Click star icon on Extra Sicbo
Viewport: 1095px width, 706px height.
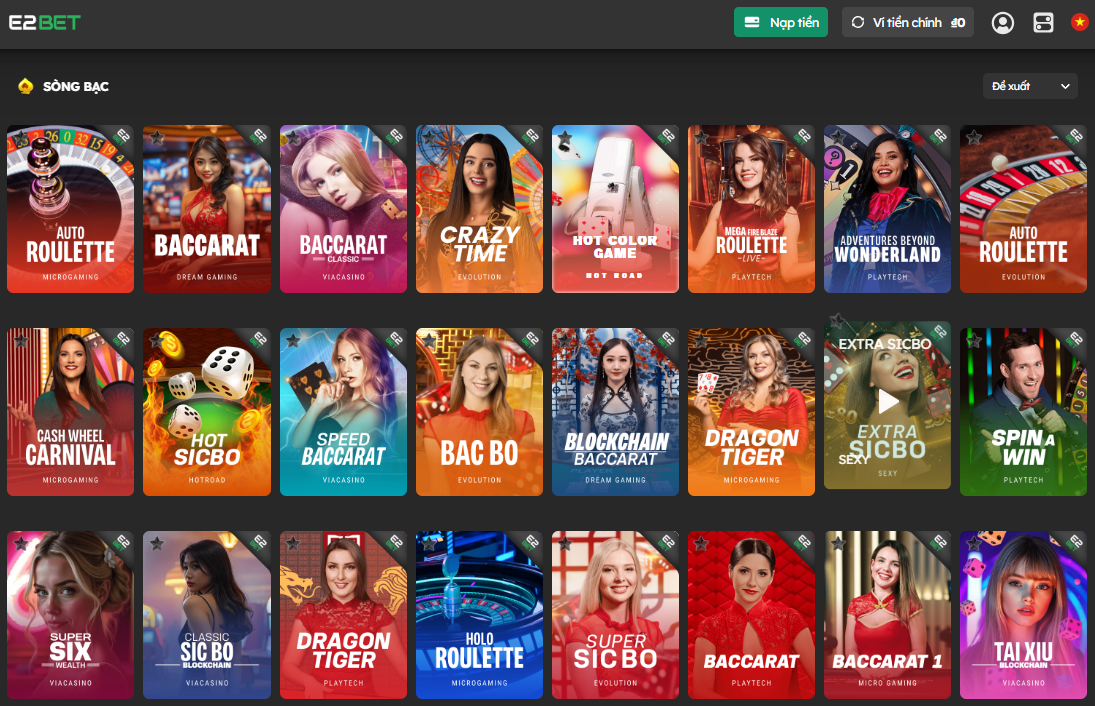[837, 322]
